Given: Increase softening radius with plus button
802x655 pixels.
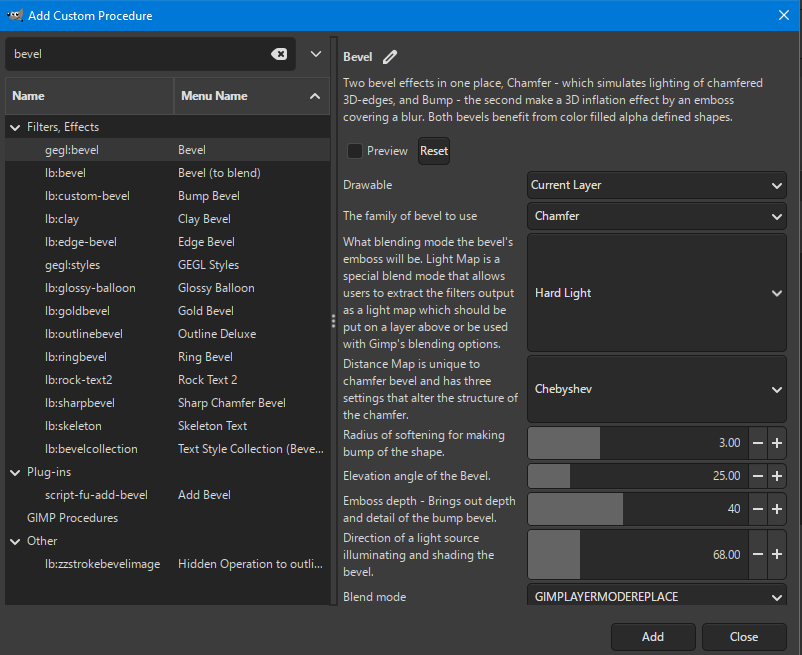Looking at the screenshot, I should click(777, 443).
